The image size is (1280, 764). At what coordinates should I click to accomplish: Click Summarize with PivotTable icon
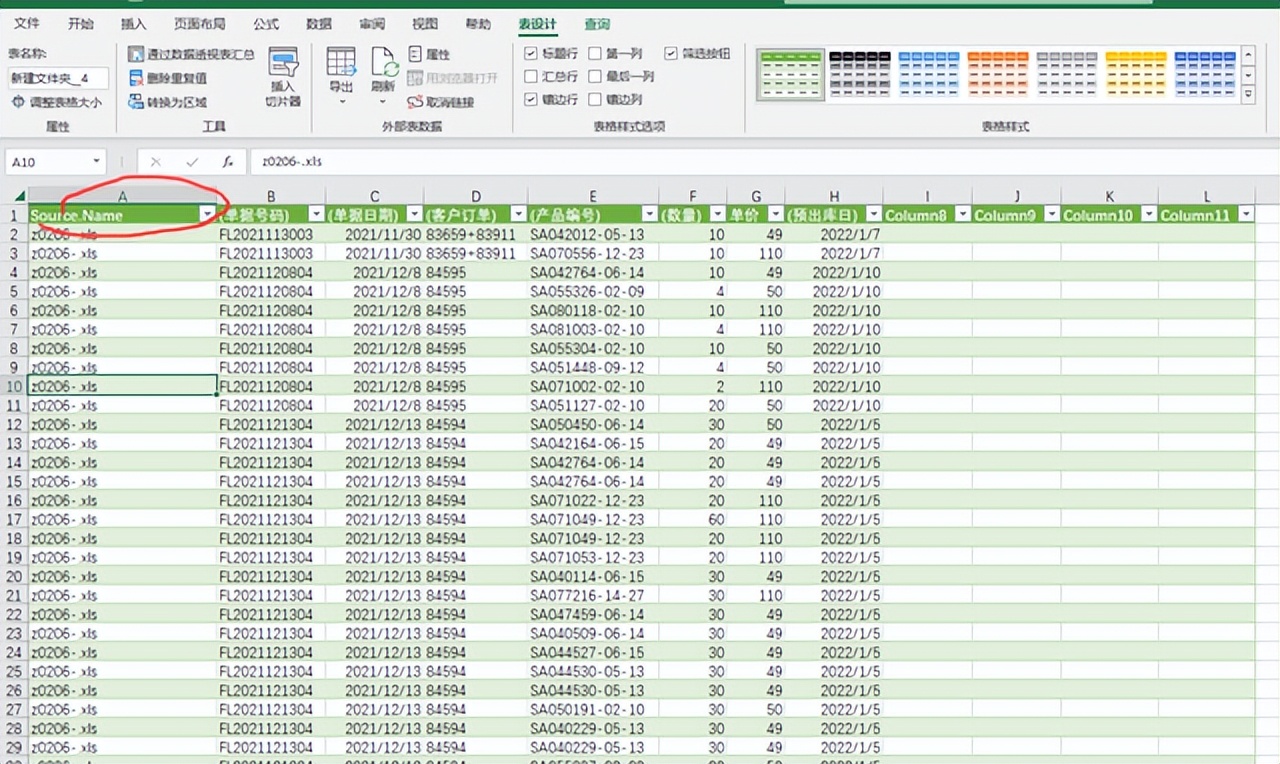click(137, 54)
